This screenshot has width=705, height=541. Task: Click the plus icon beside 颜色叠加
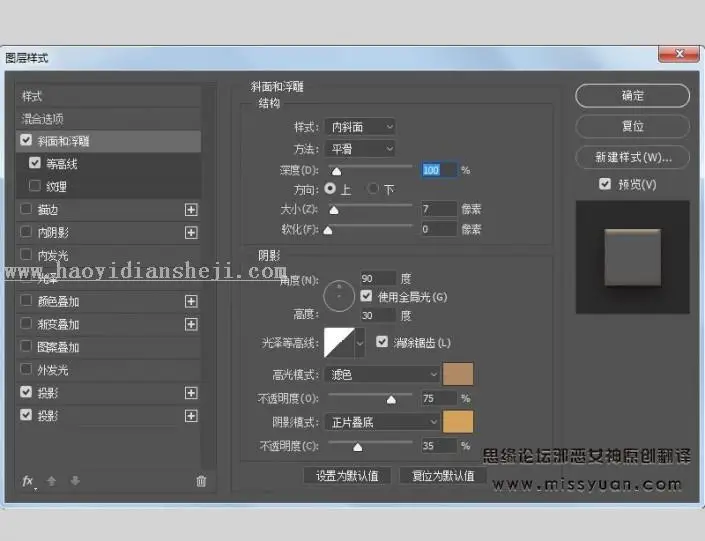191,301
